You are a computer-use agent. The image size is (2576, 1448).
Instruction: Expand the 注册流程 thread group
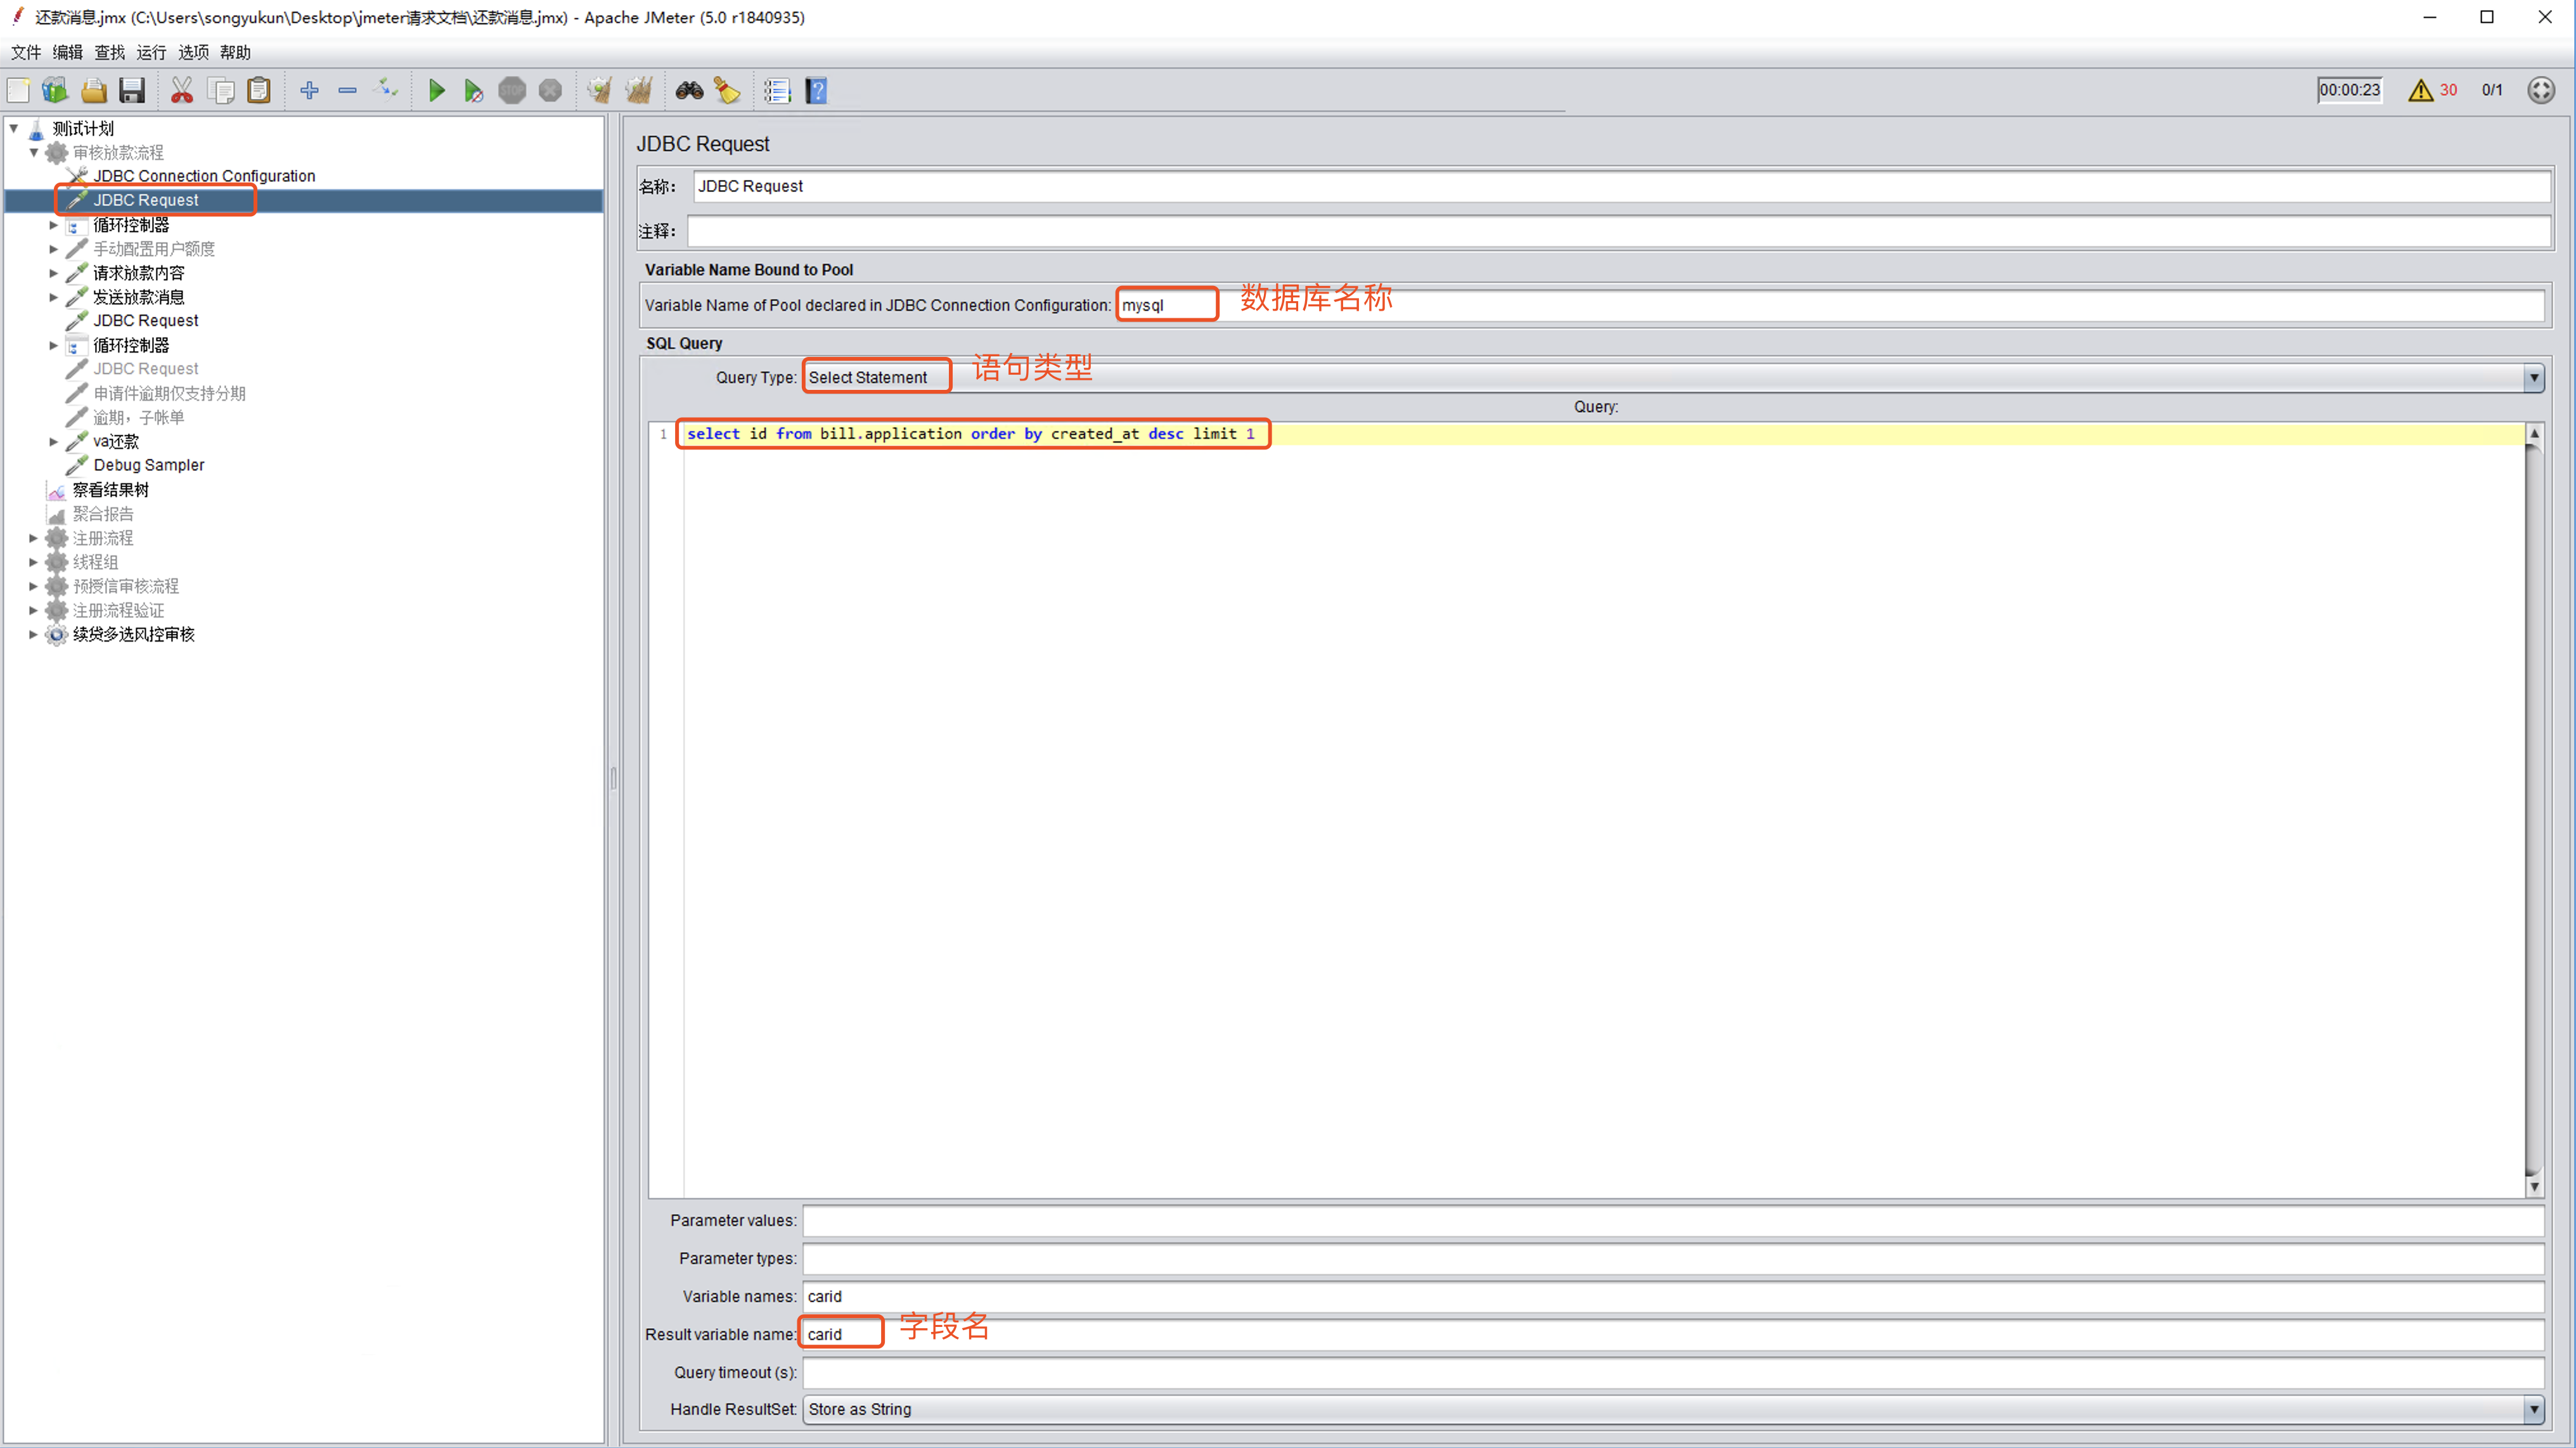33,538
